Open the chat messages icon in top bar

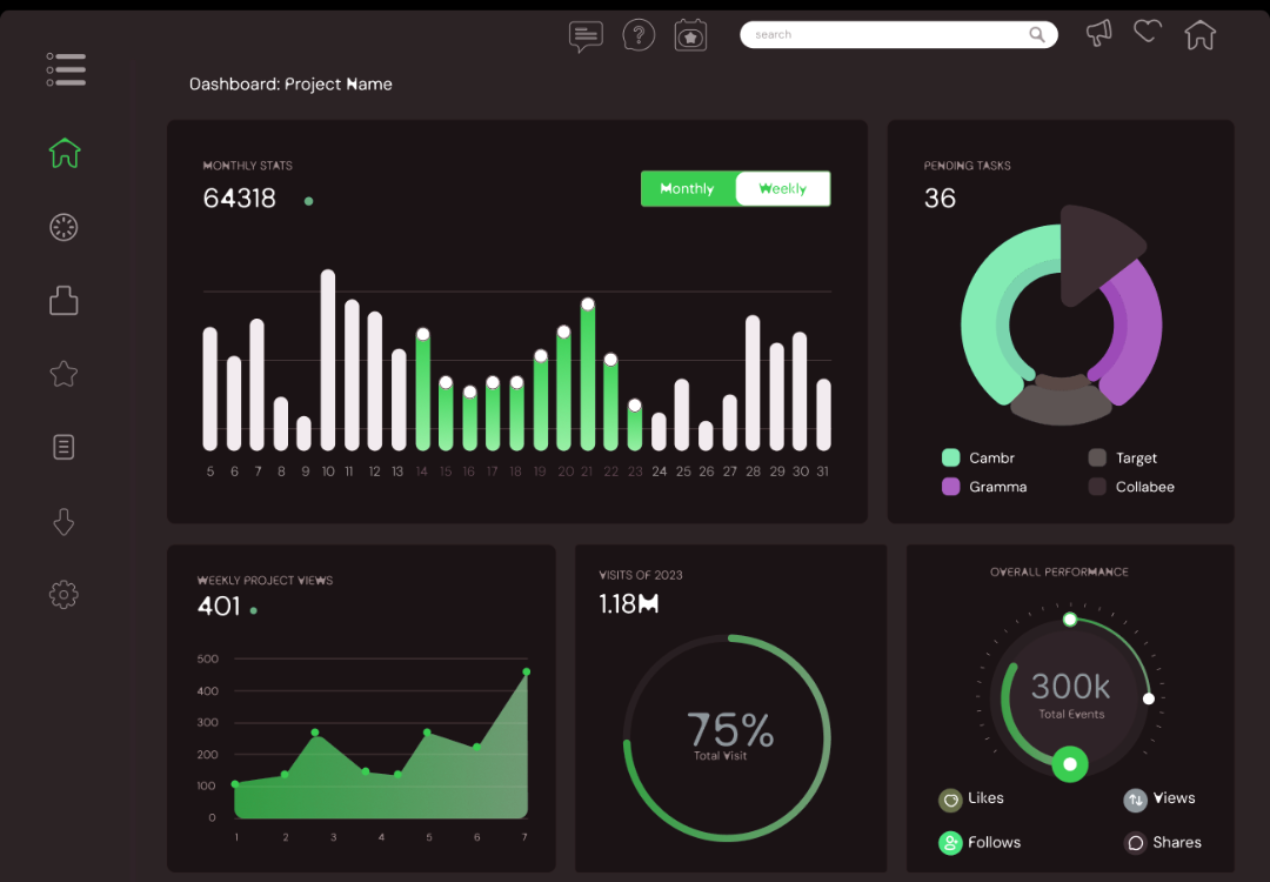[585, 36]
